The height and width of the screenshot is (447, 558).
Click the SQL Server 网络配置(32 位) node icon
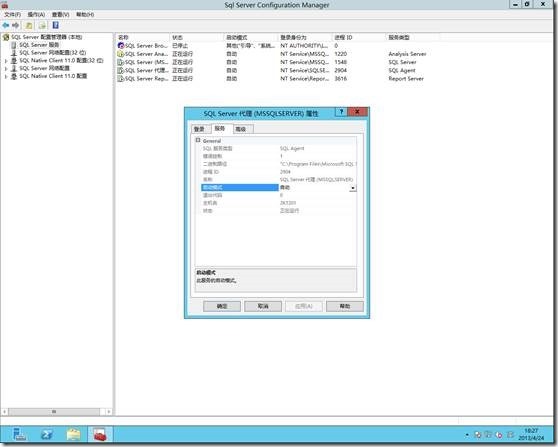tap(14, 53)
